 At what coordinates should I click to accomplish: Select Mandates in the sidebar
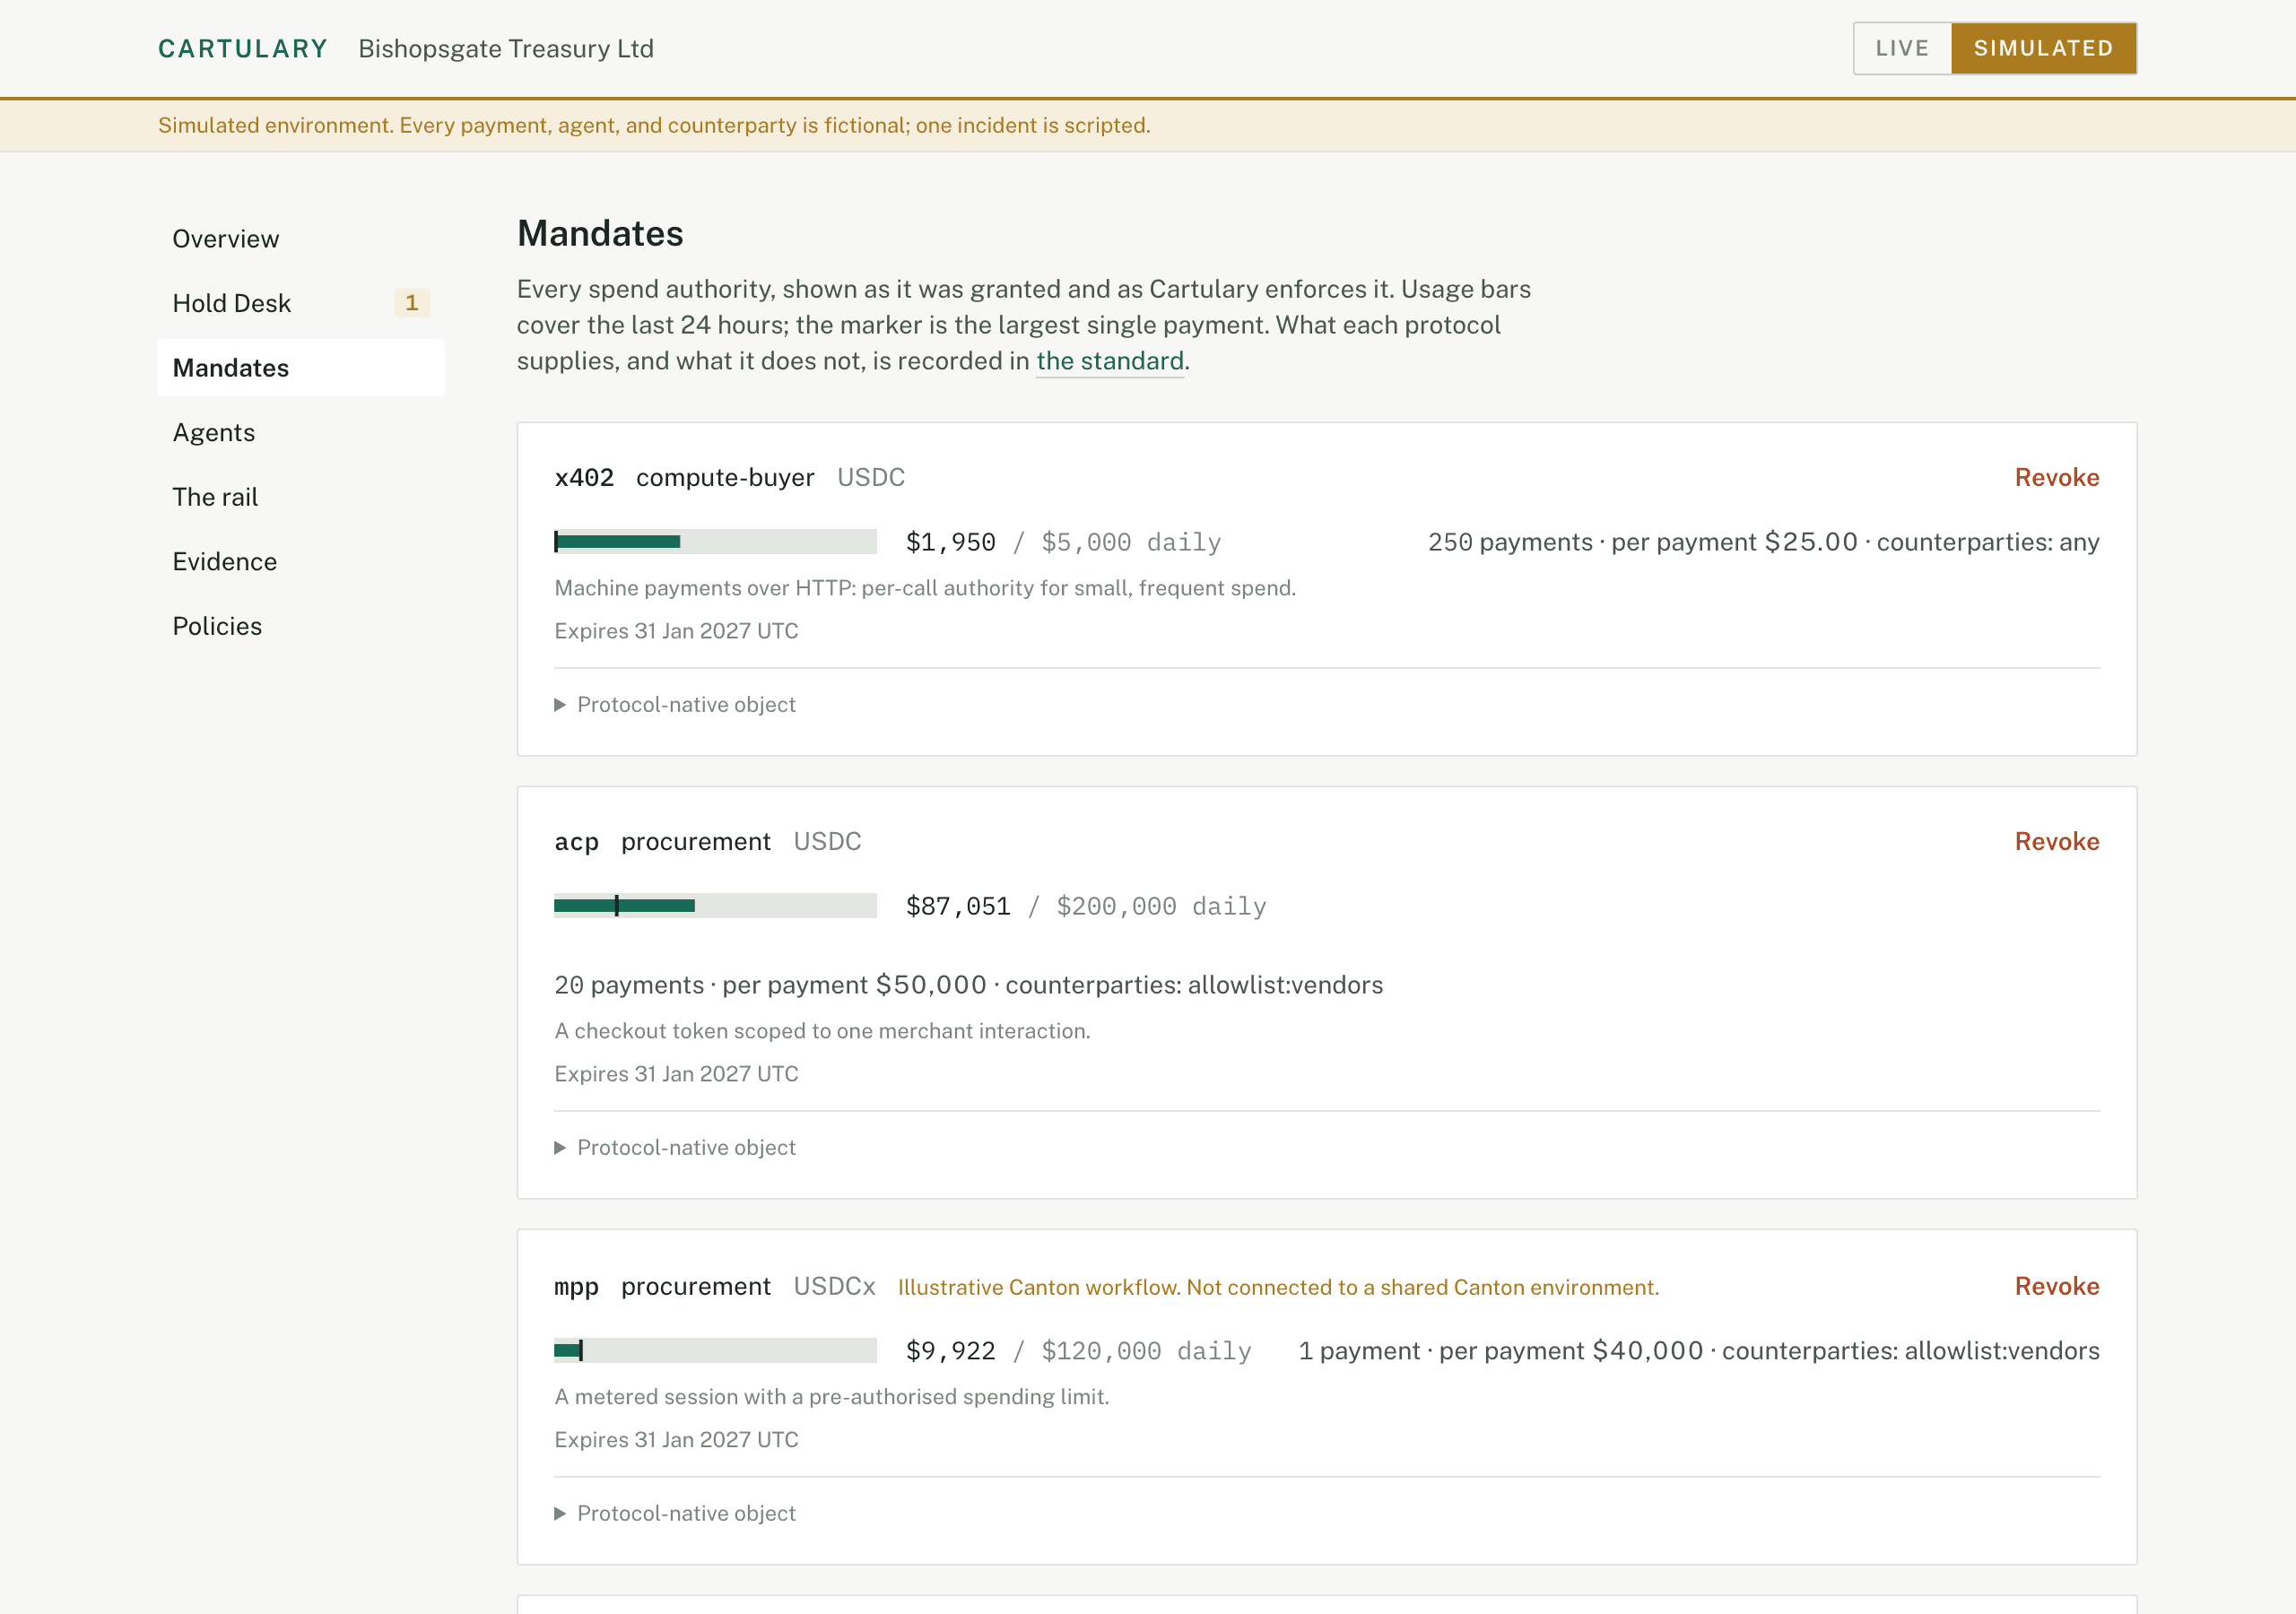301,368
